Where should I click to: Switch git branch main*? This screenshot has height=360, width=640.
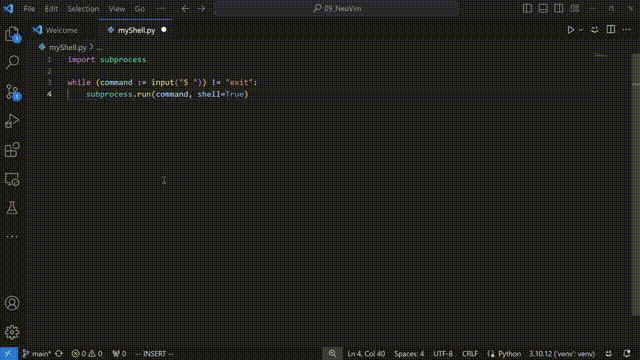(x=37, y=353)
